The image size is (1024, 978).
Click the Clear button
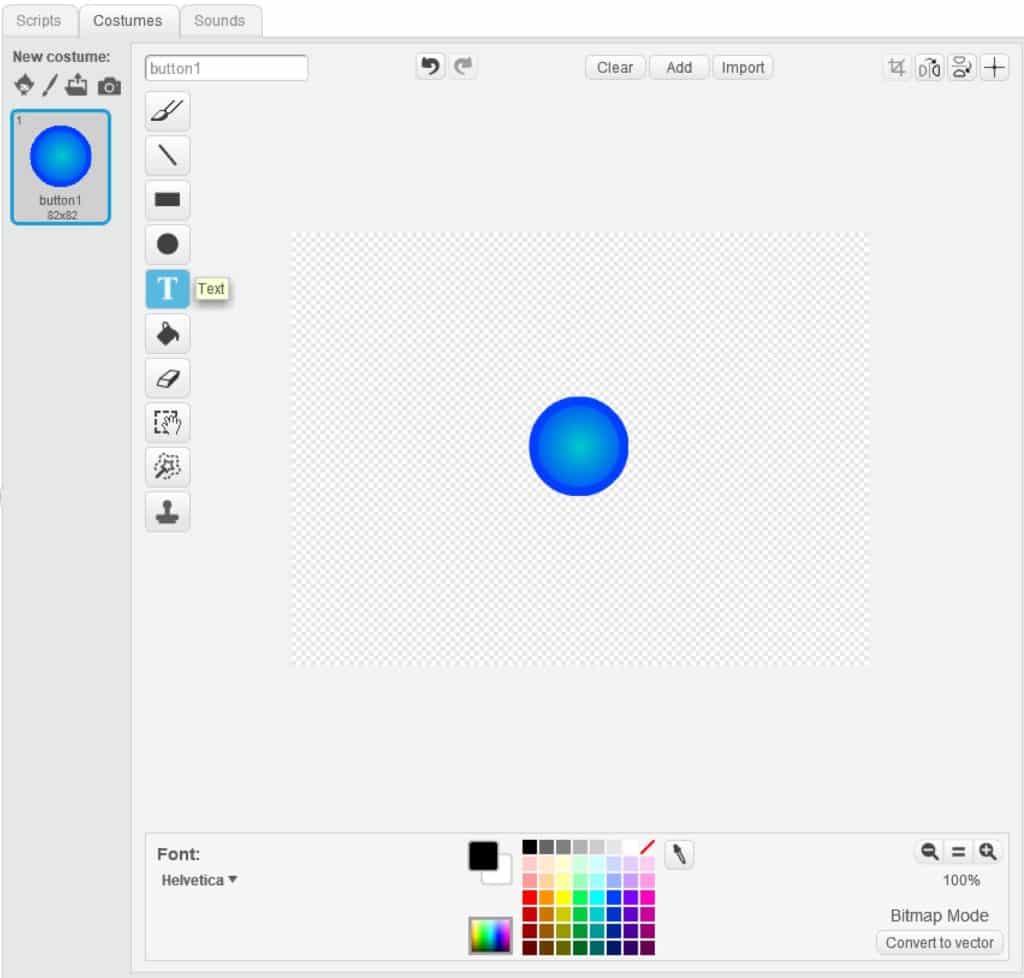(615, 67)
